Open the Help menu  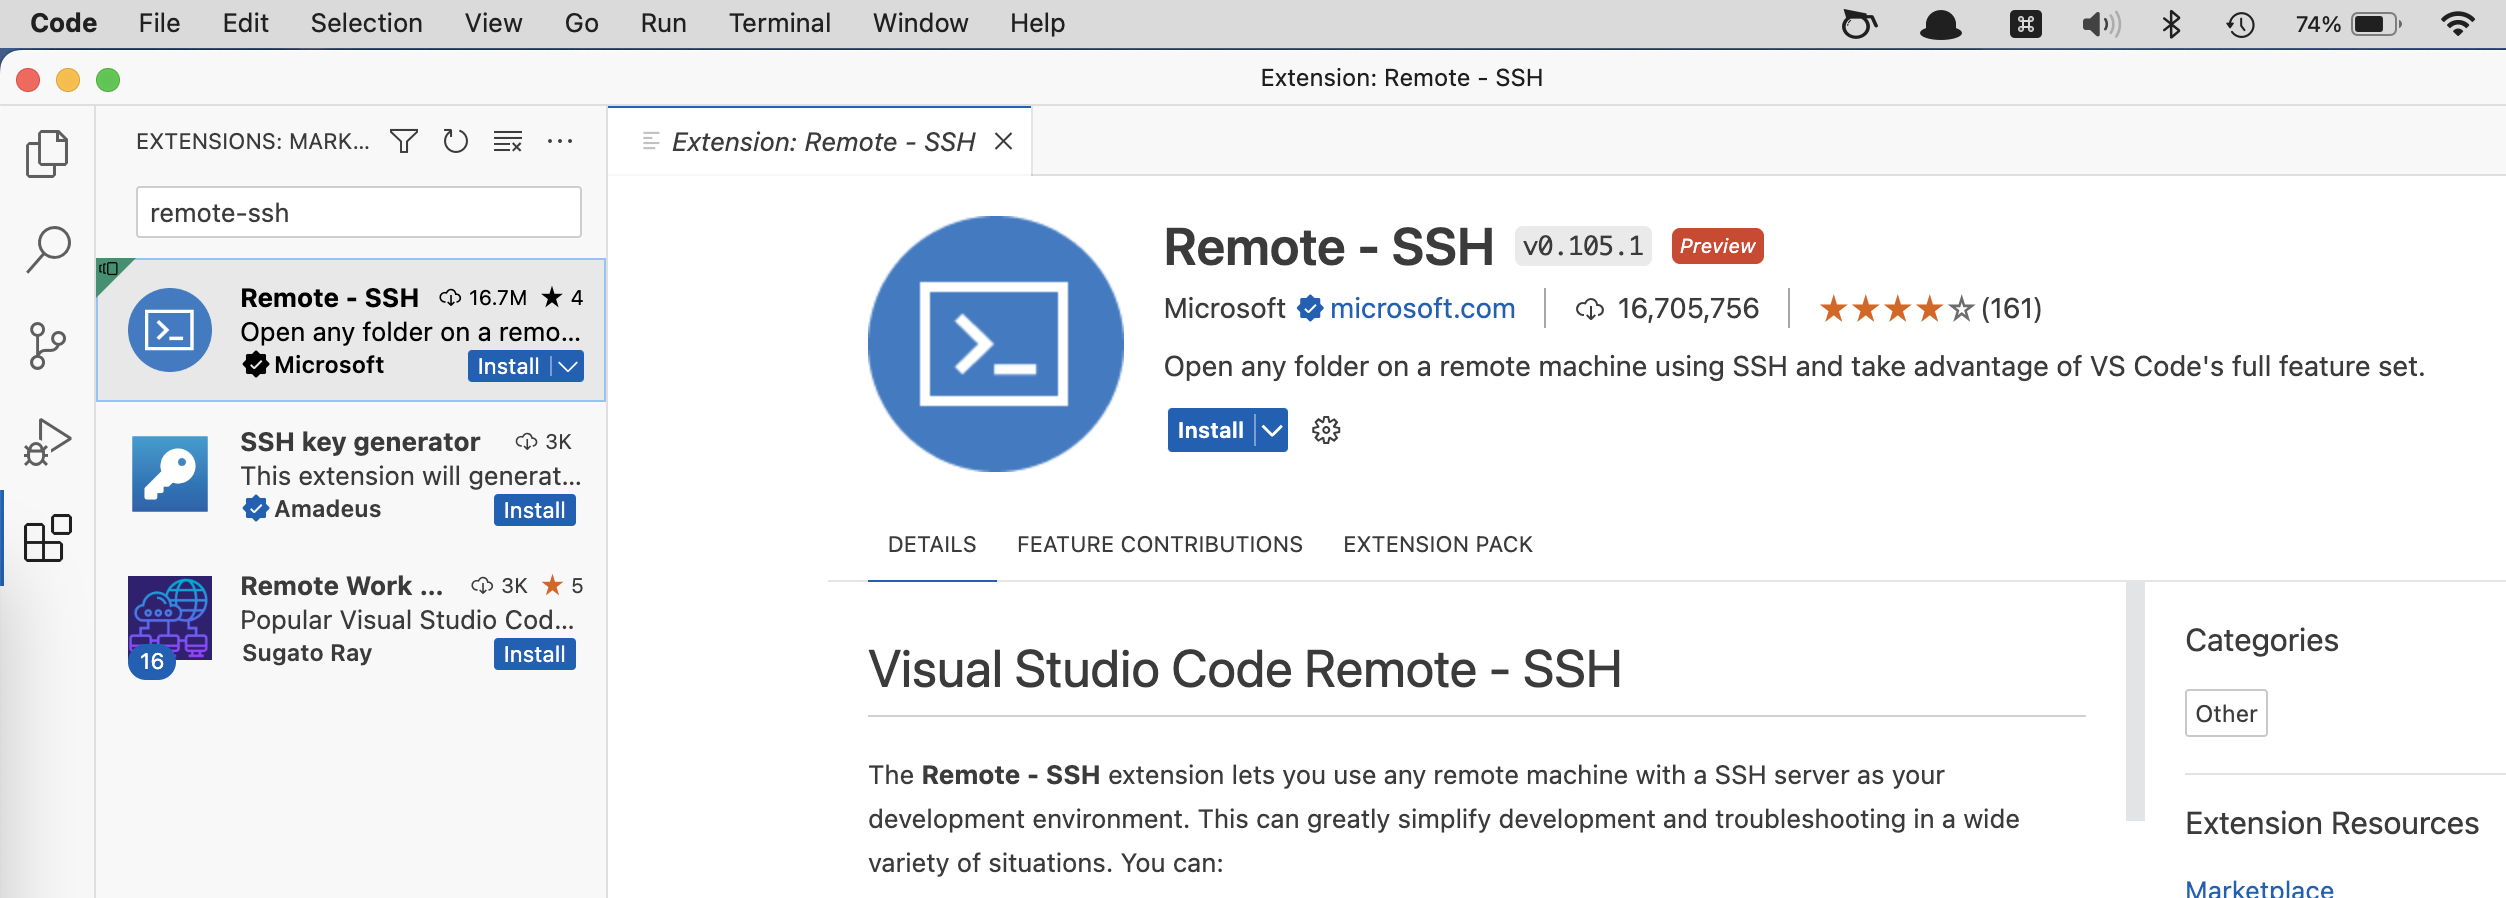(x=1037, y=23)
